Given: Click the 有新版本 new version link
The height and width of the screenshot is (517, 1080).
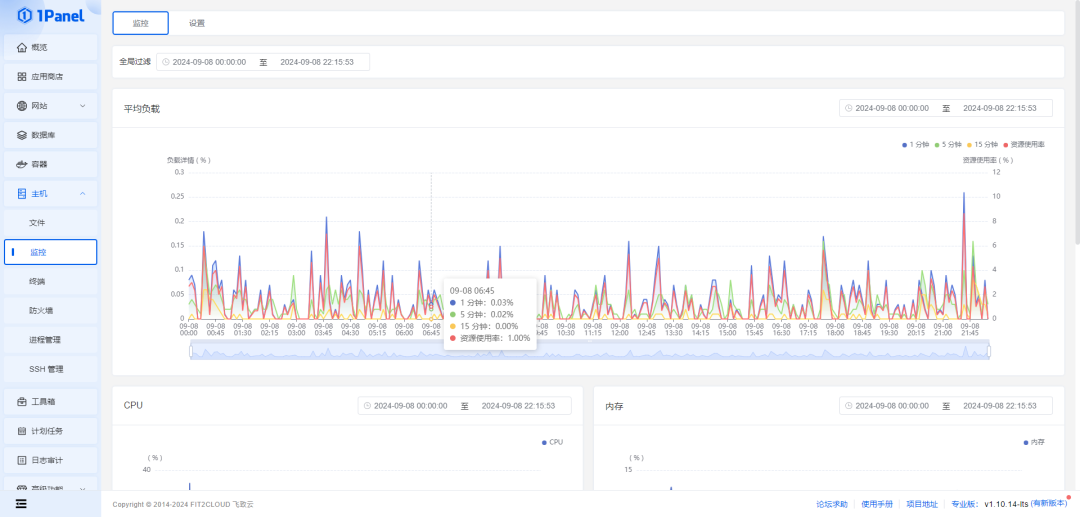Looking at the screenshot, I should [1049, 504].
